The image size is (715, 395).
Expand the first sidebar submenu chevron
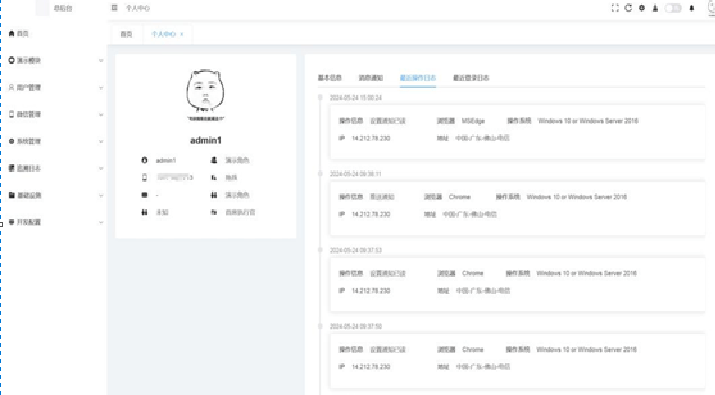[x=101, y=60]
